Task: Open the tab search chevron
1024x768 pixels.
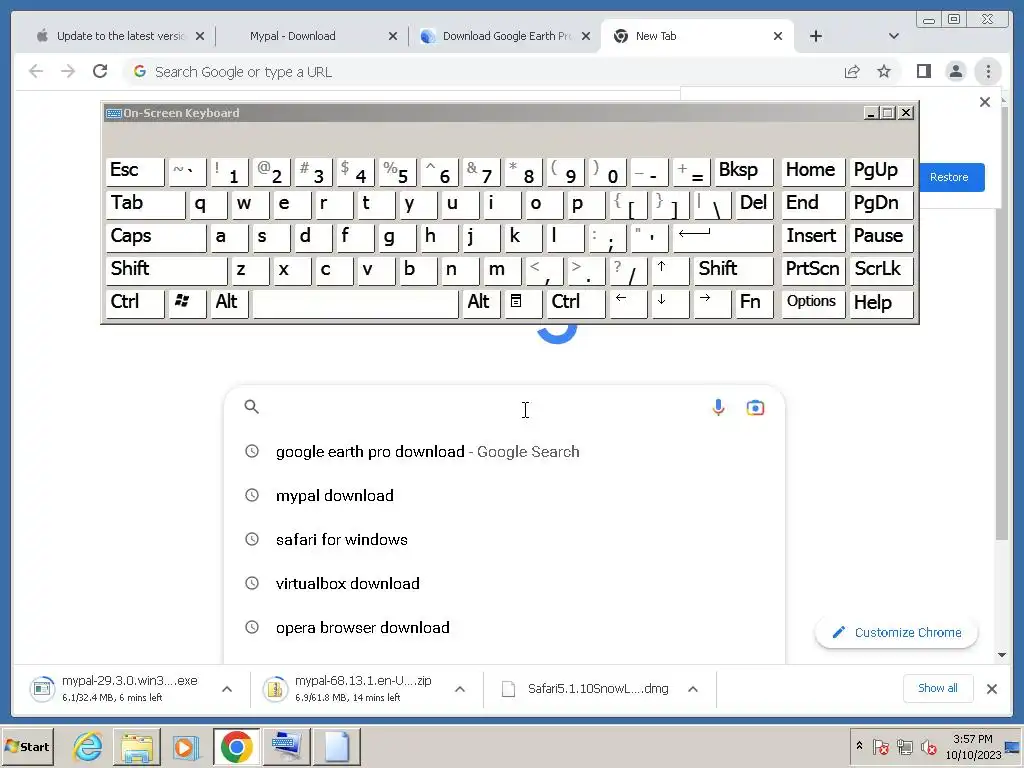Action: (894, 36)
